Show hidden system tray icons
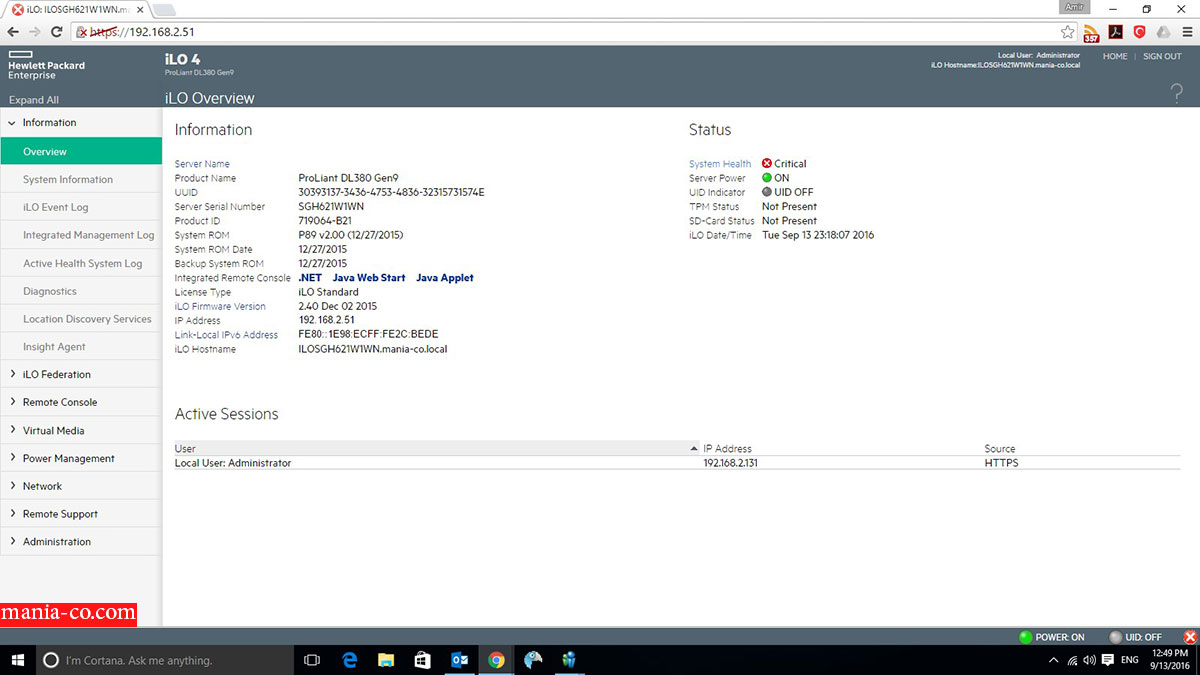1200x675 pixels. [x=1054, y=660]
